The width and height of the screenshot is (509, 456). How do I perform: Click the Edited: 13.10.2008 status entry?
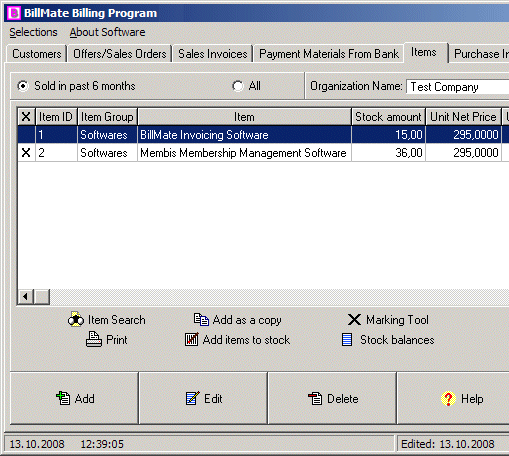(448, 444)
